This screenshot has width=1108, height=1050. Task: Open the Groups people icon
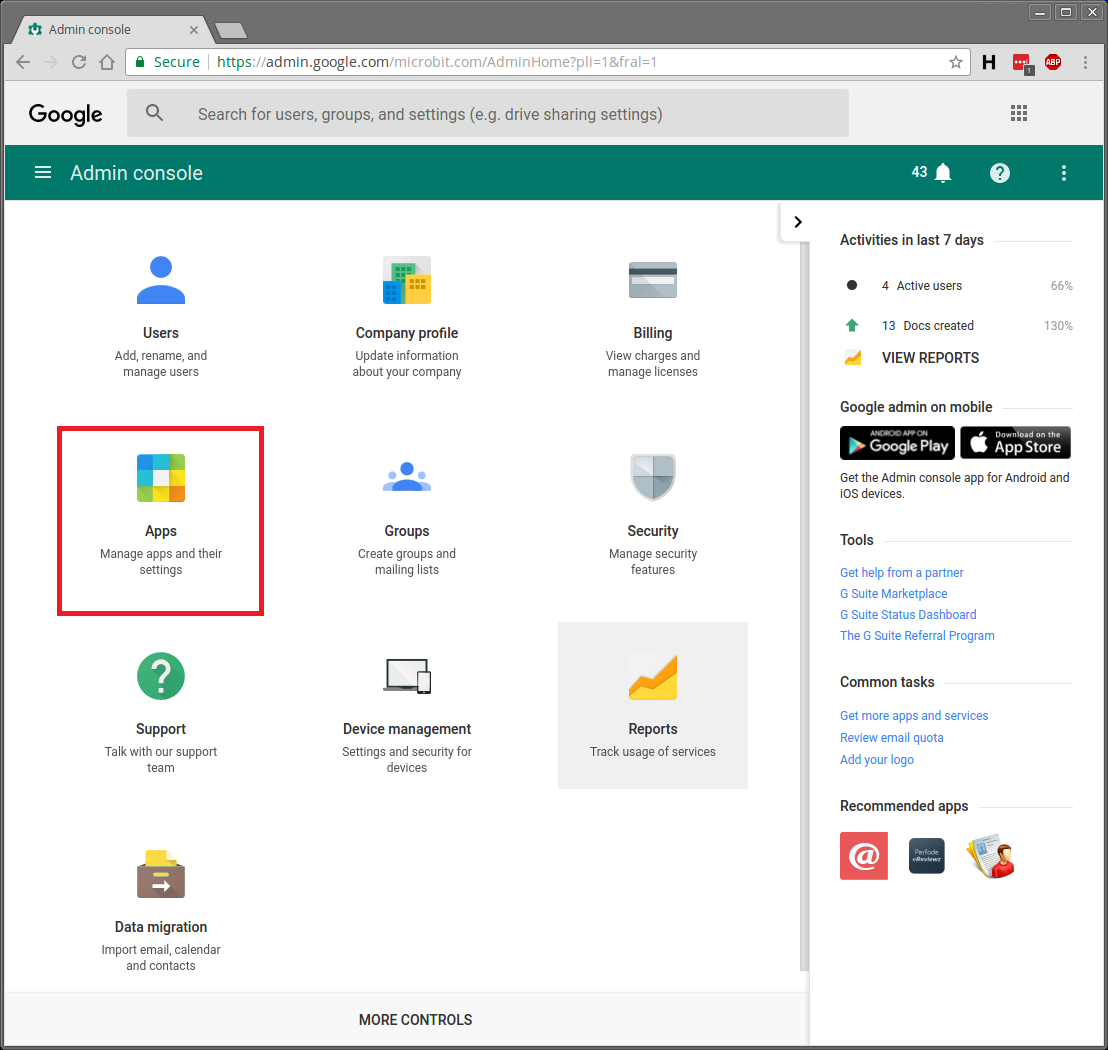(406, 476)
